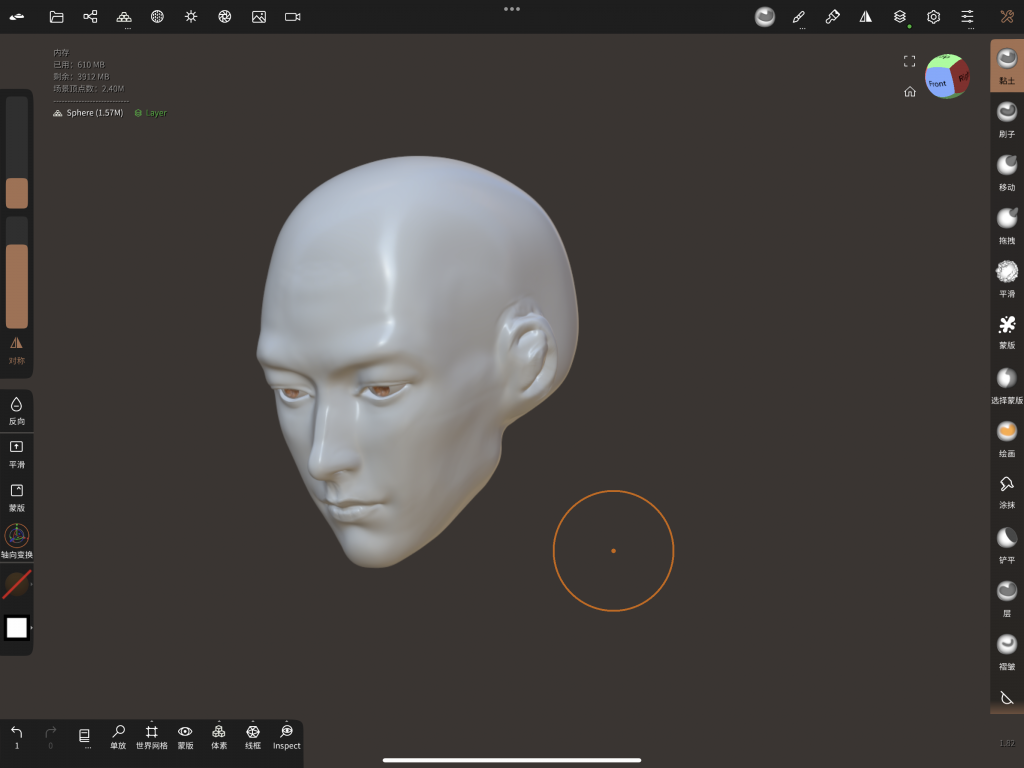
Task: Open the Files folder menu
Action: coord(57,17)
